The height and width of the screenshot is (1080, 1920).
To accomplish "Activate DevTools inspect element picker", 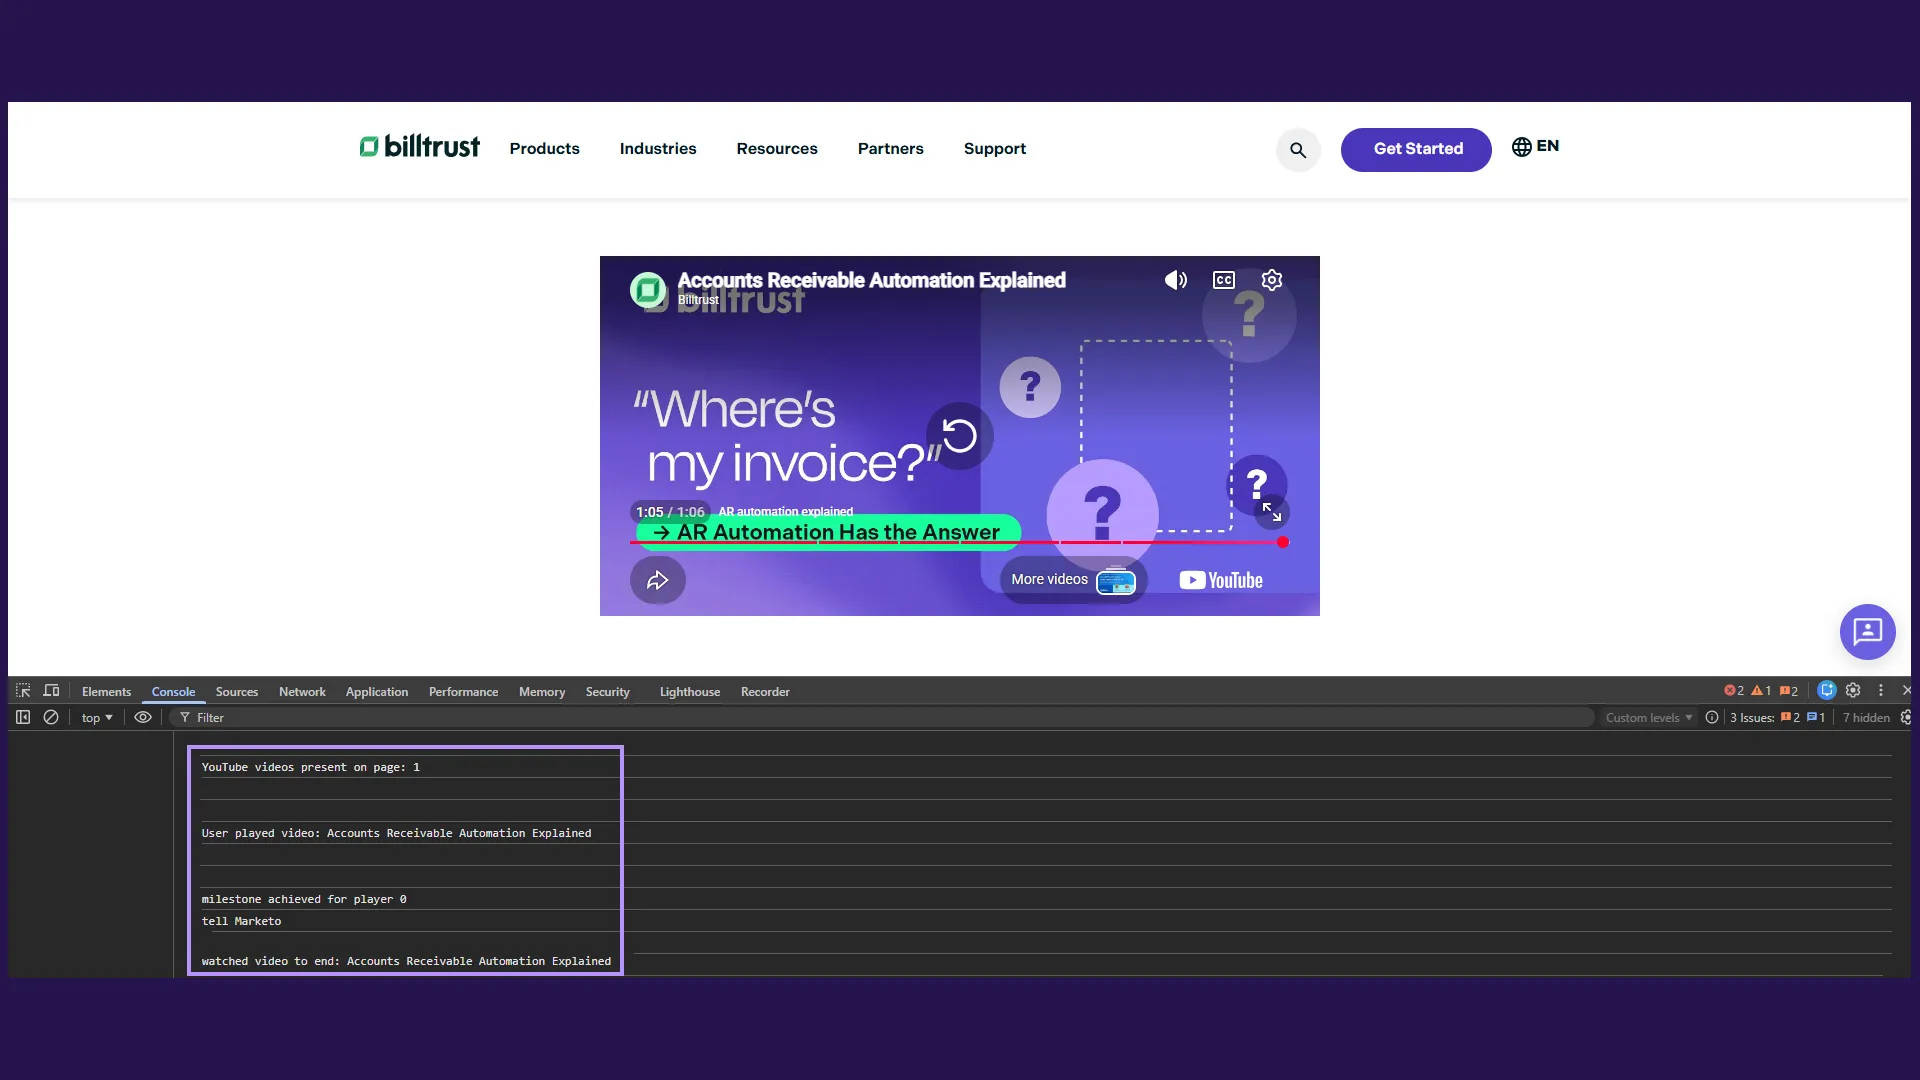I will [23, 691].
